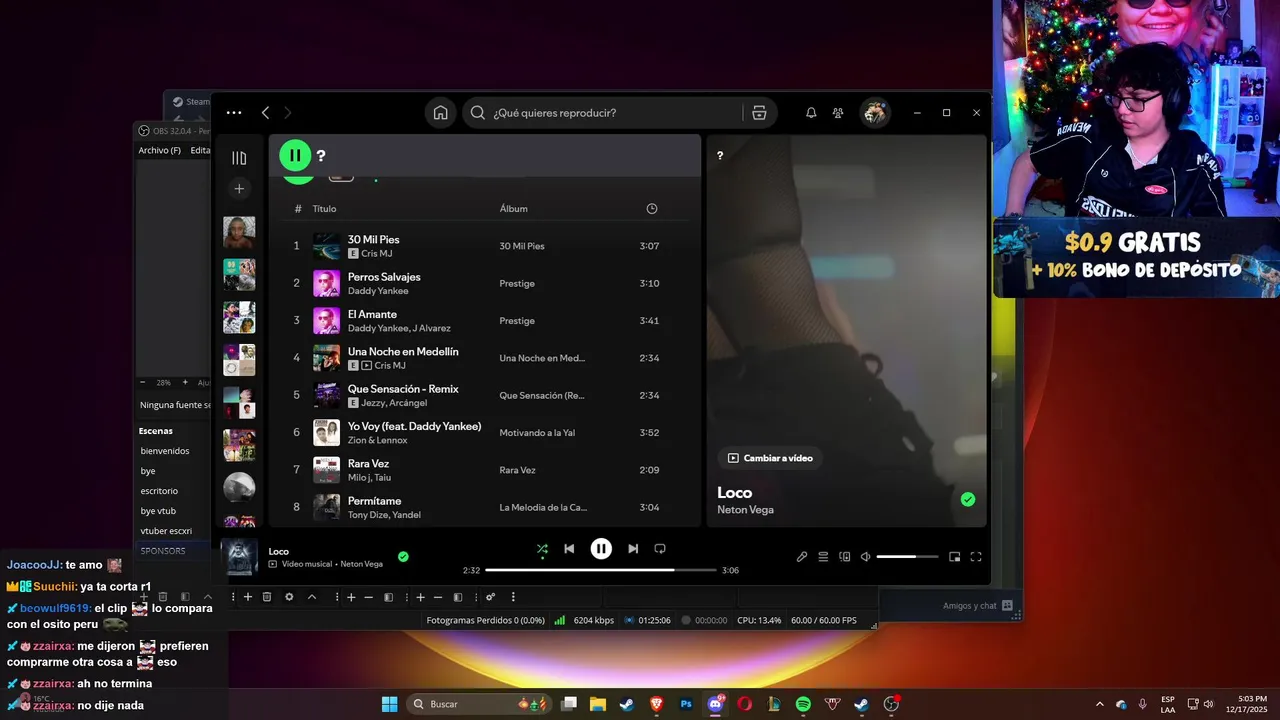Open Steam Amigos y chat panel
Screen dimensions: 1280x720
coord(978,606)
